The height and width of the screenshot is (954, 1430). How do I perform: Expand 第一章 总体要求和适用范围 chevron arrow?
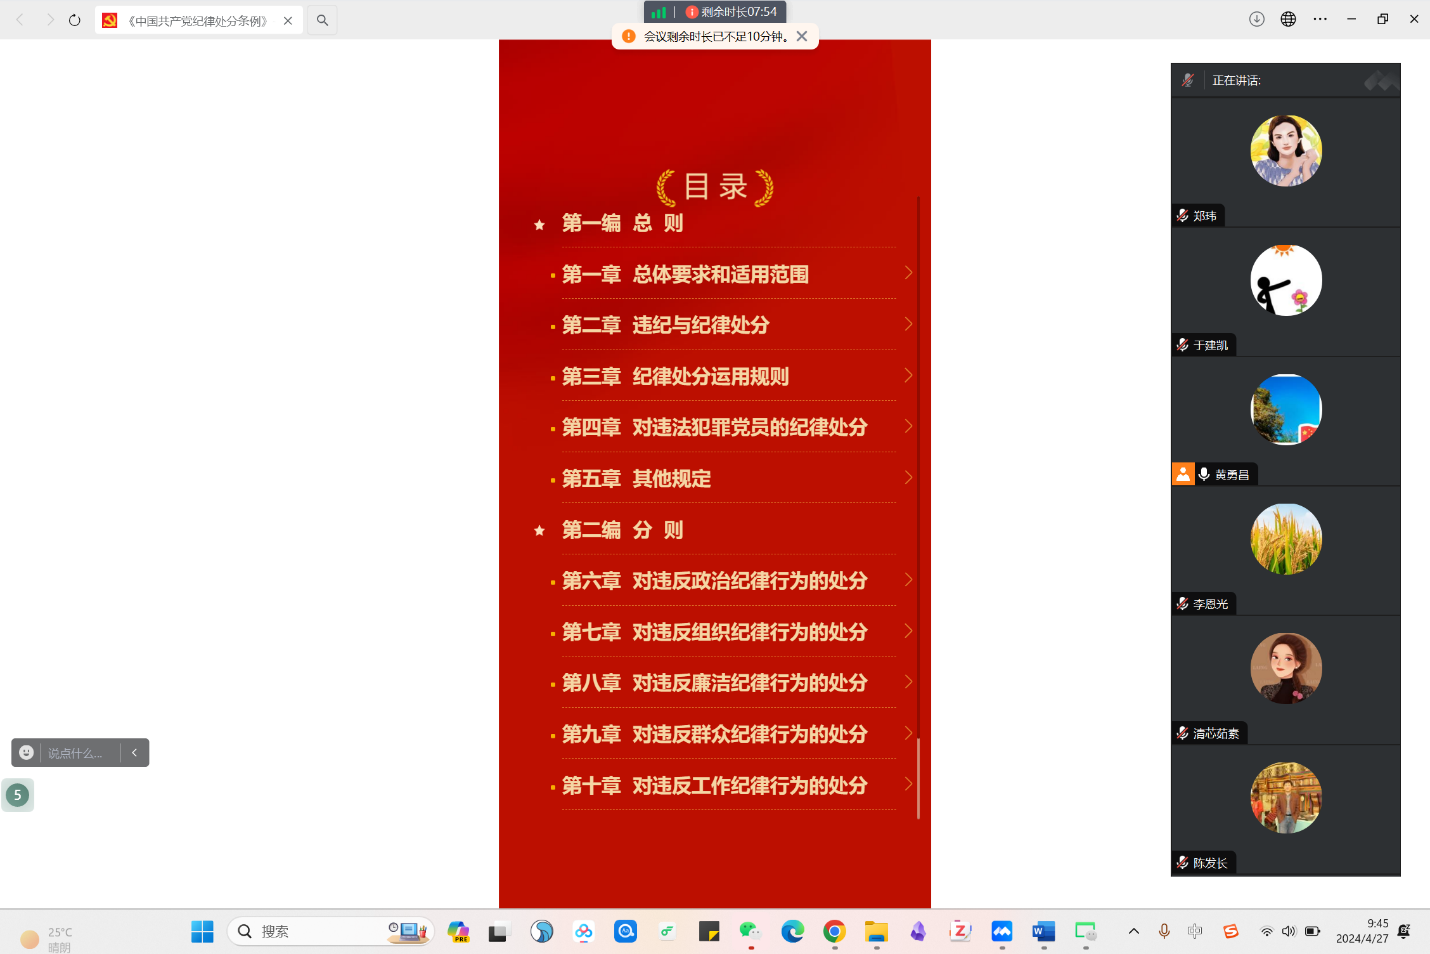908,273
